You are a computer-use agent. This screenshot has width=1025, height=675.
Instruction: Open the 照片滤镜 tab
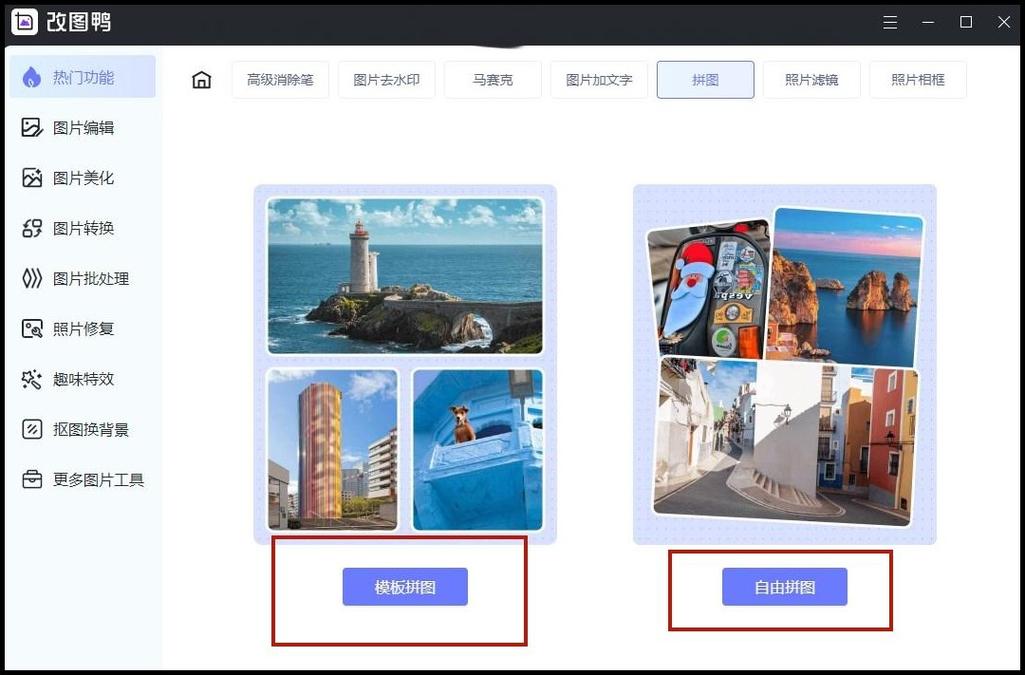tap(812, 79)
